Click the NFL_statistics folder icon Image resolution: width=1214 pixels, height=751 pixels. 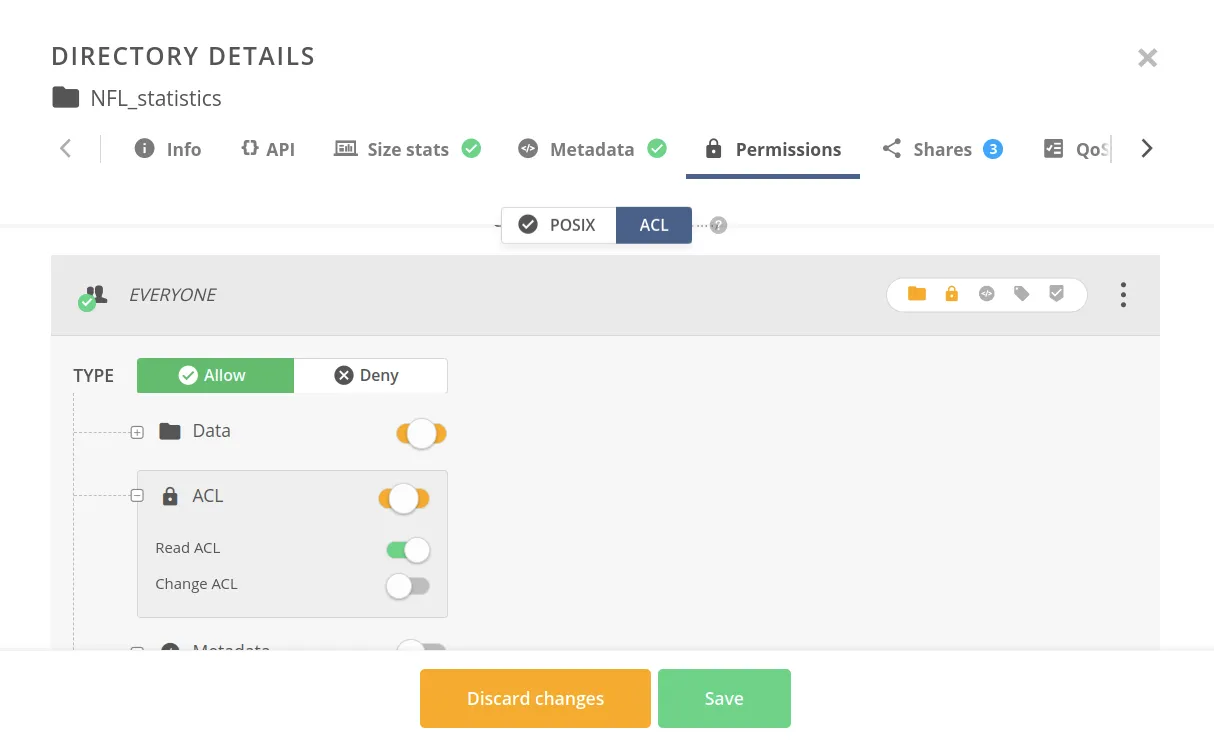(x=65, y=98)
